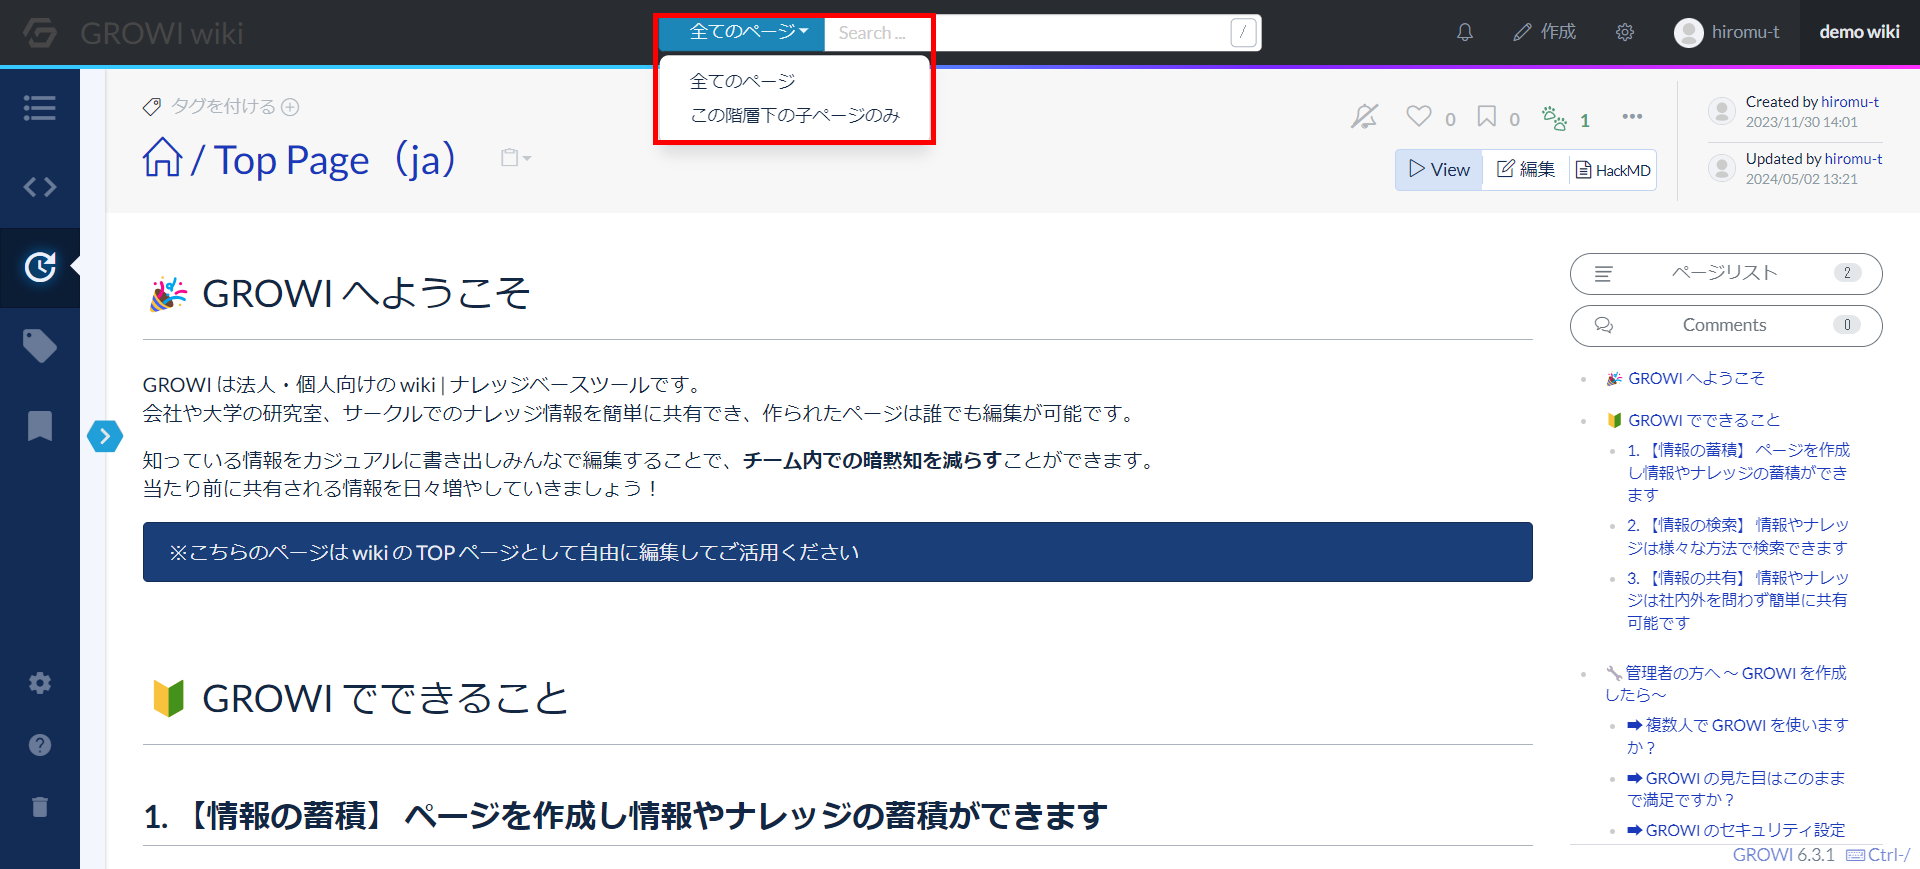
Task: Toggle page subscription bell-slash icon
Action: click(1365, 117)
